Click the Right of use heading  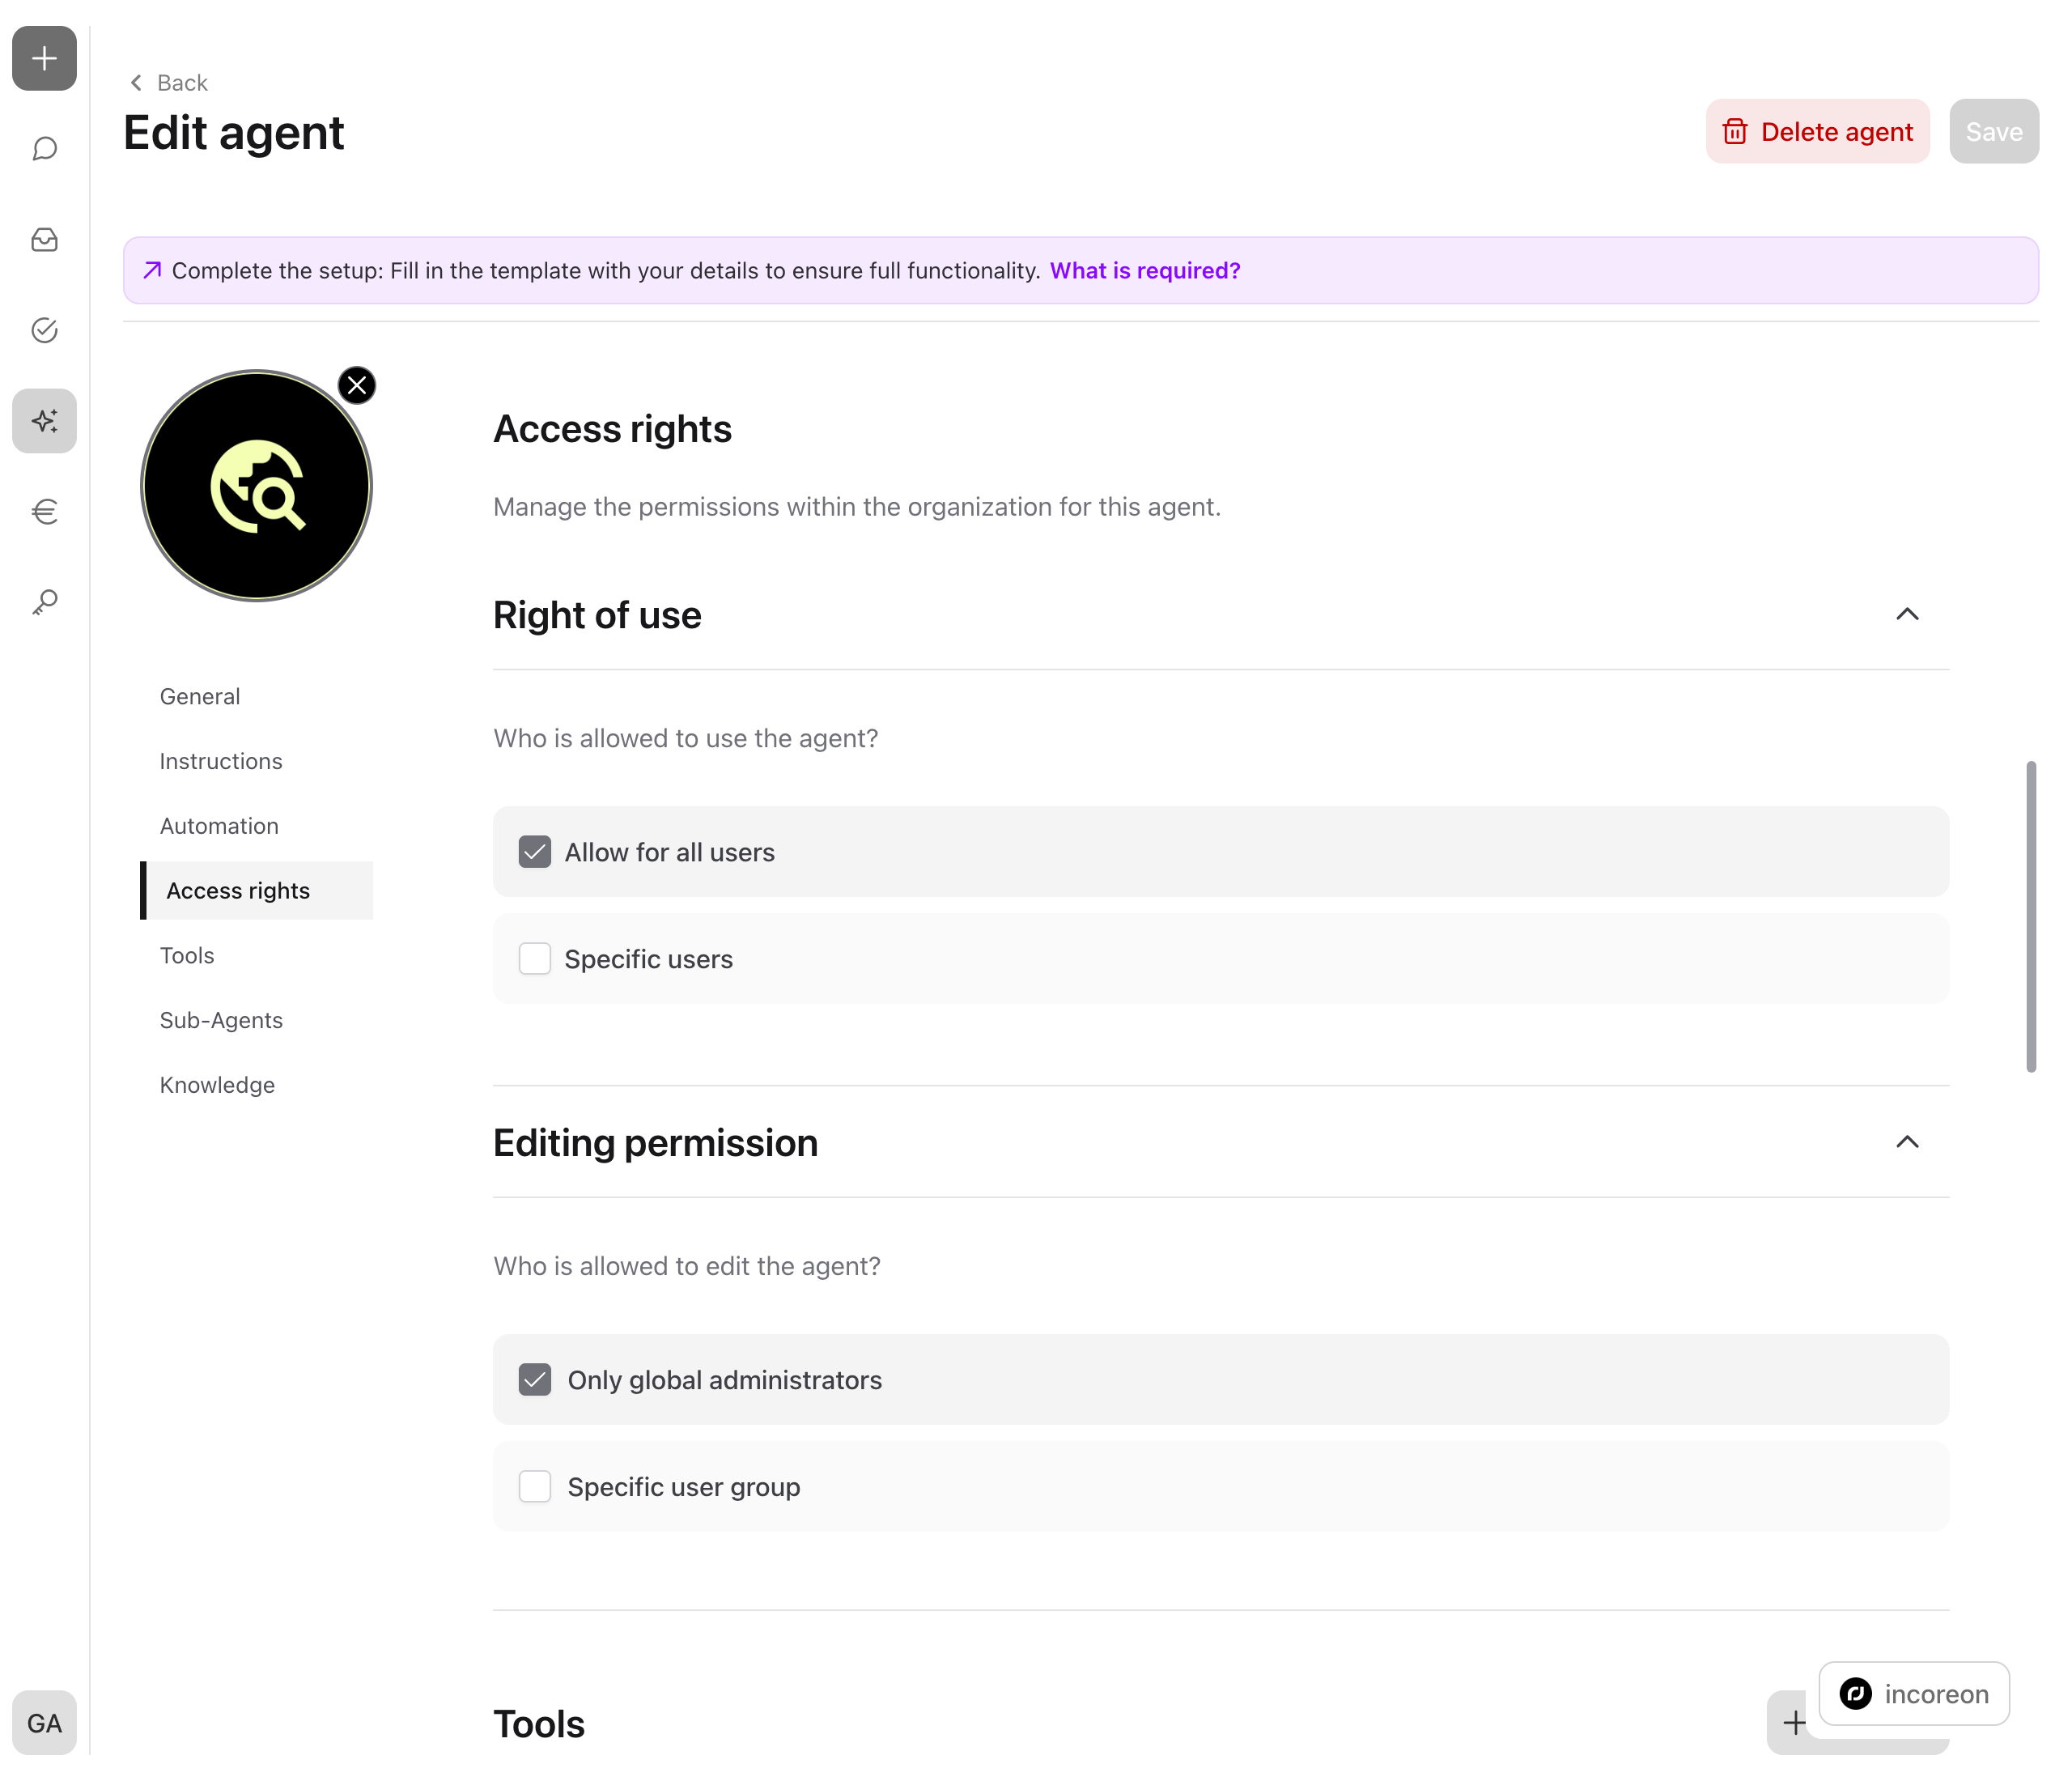[x=597, y=615]
